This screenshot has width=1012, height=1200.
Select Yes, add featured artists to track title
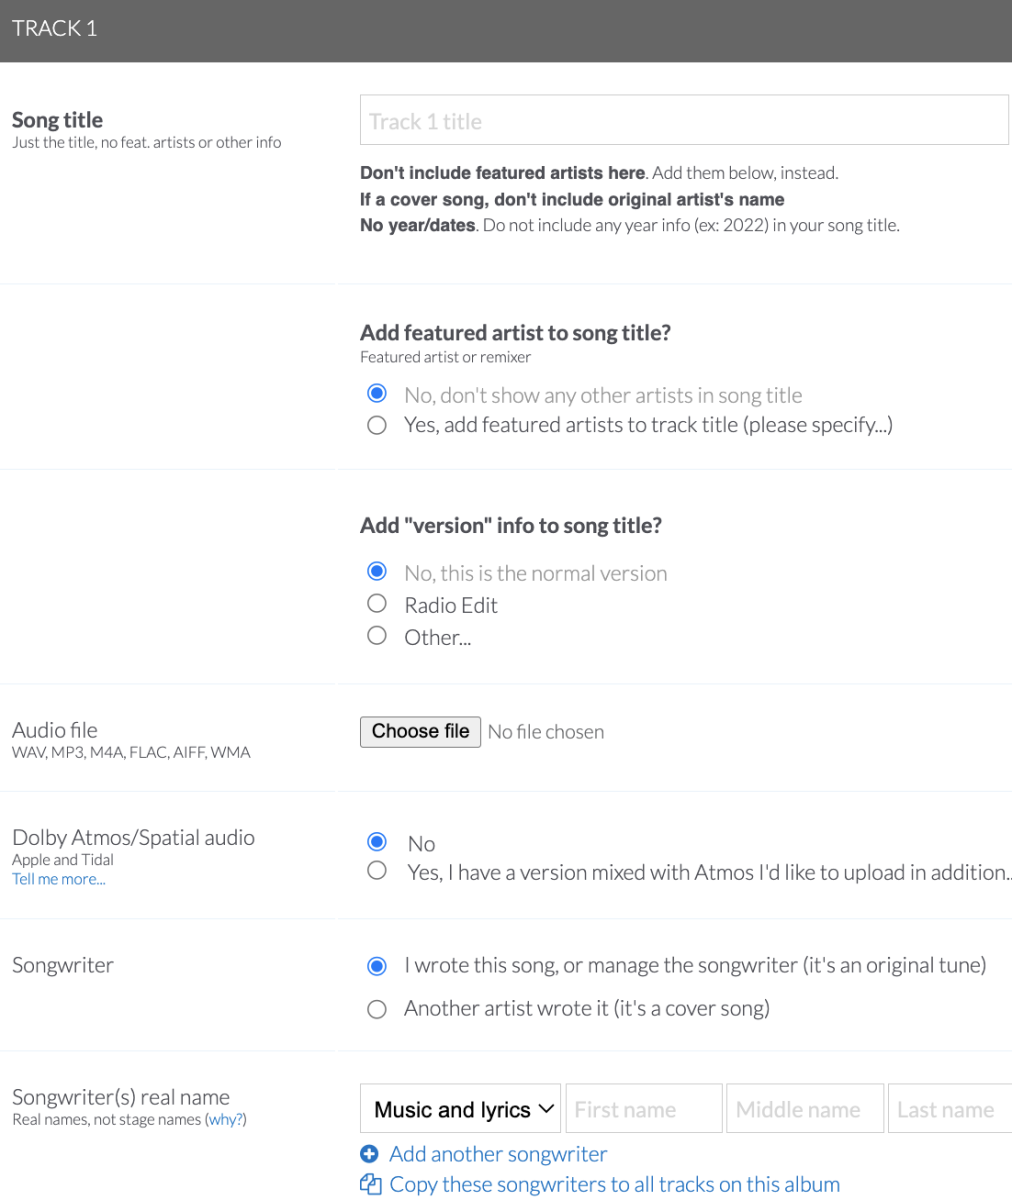[377, 426]
